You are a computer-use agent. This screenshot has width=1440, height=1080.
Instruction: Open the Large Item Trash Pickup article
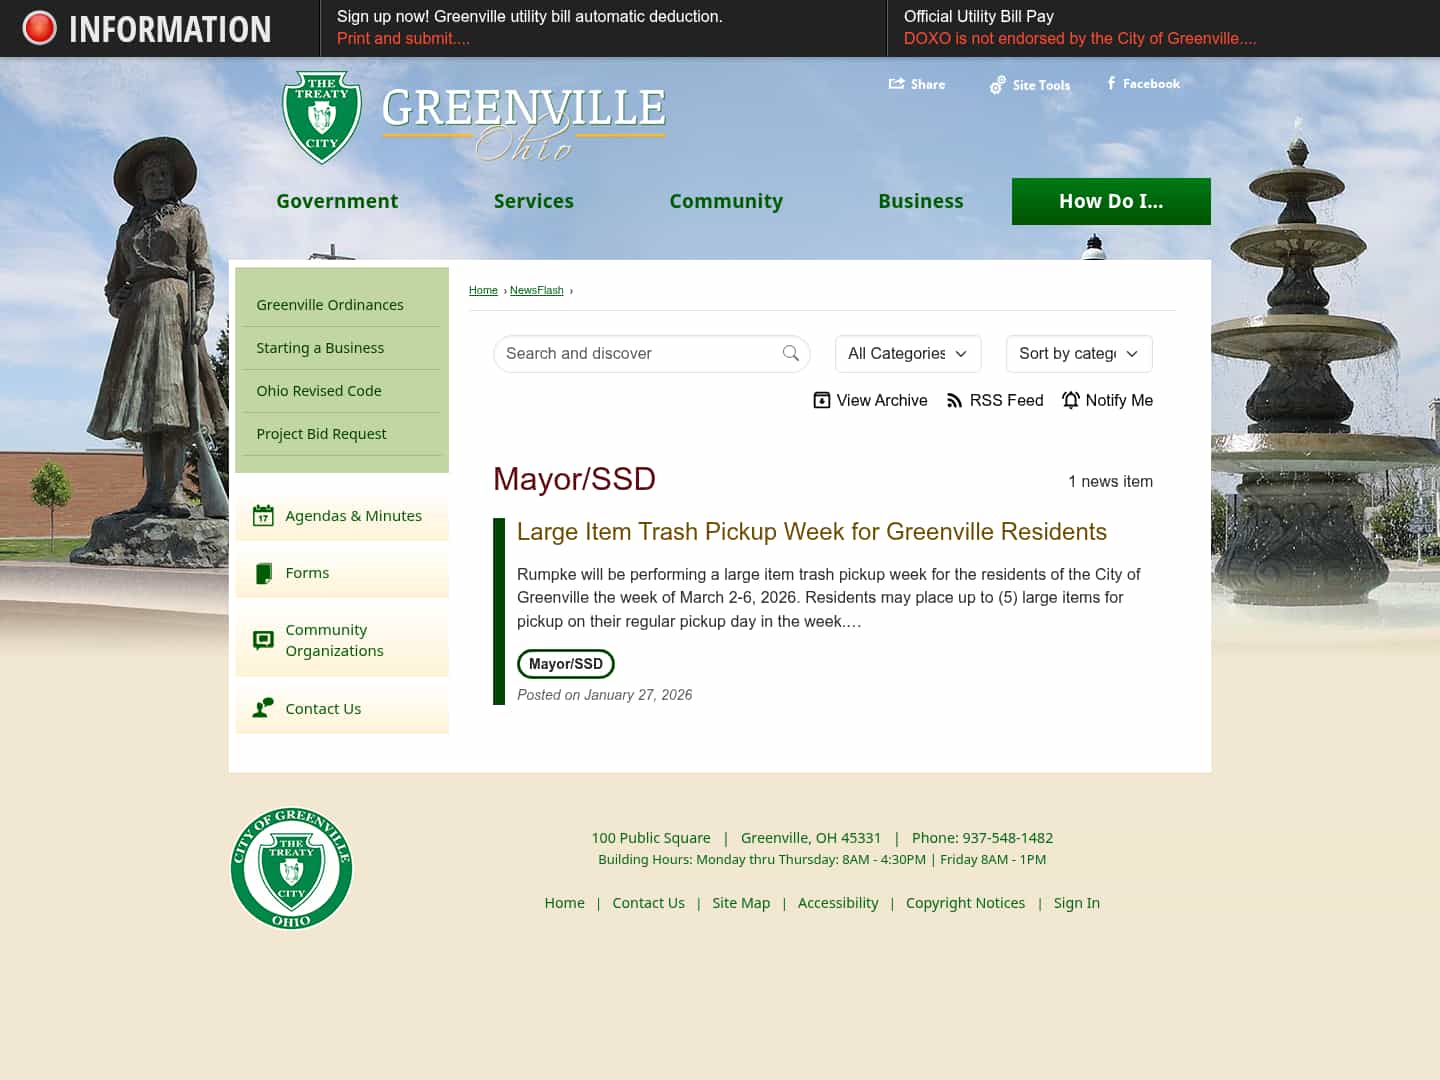811,531
